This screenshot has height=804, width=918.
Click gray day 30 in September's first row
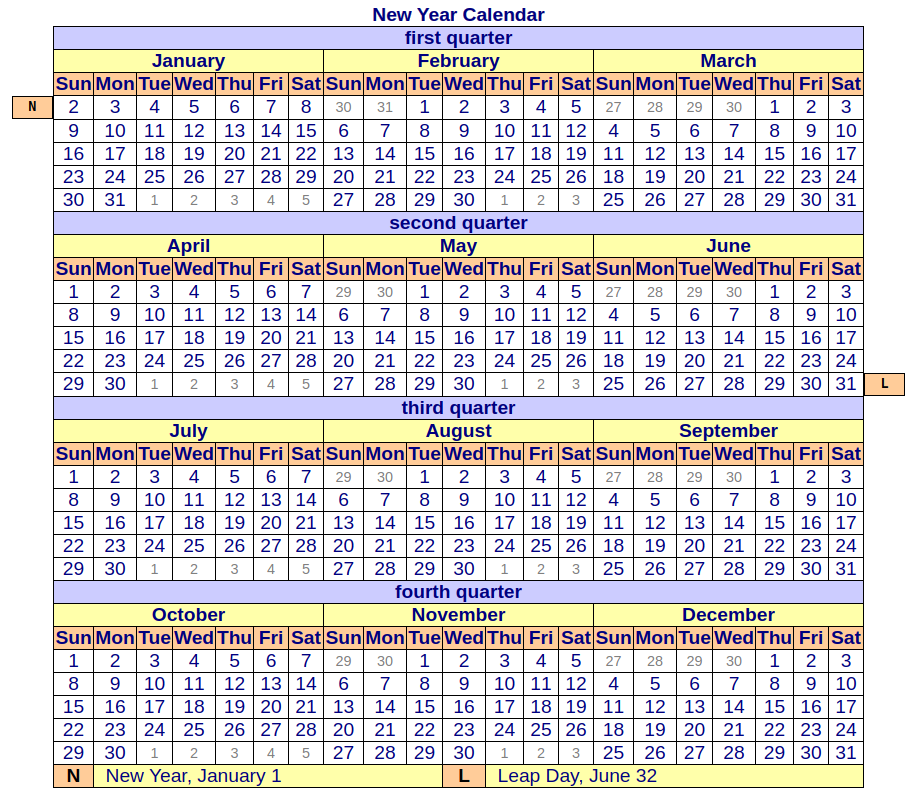[734, 477]
